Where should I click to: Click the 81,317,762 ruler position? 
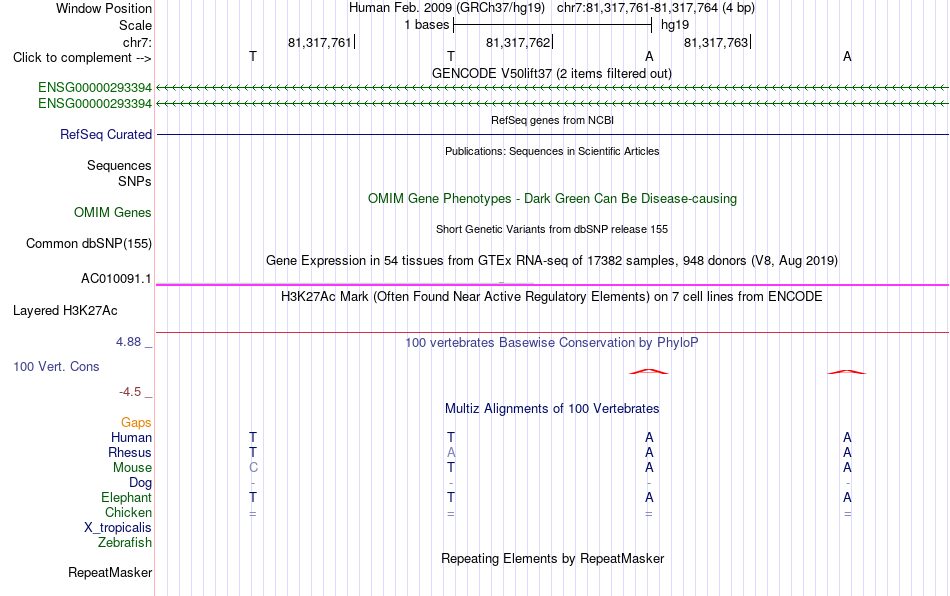pos(518,42)
